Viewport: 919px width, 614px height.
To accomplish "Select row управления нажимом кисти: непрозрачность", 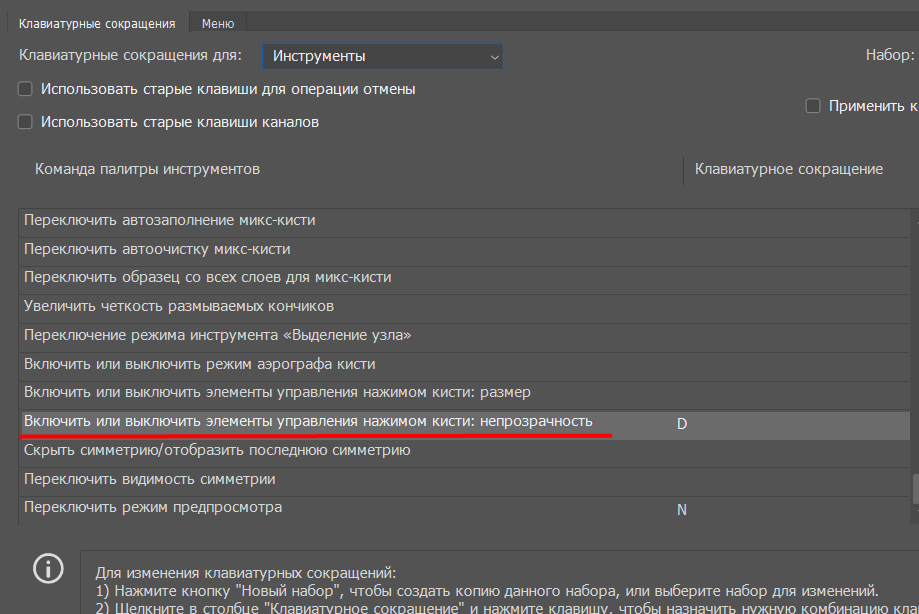I will coord(464,424).
